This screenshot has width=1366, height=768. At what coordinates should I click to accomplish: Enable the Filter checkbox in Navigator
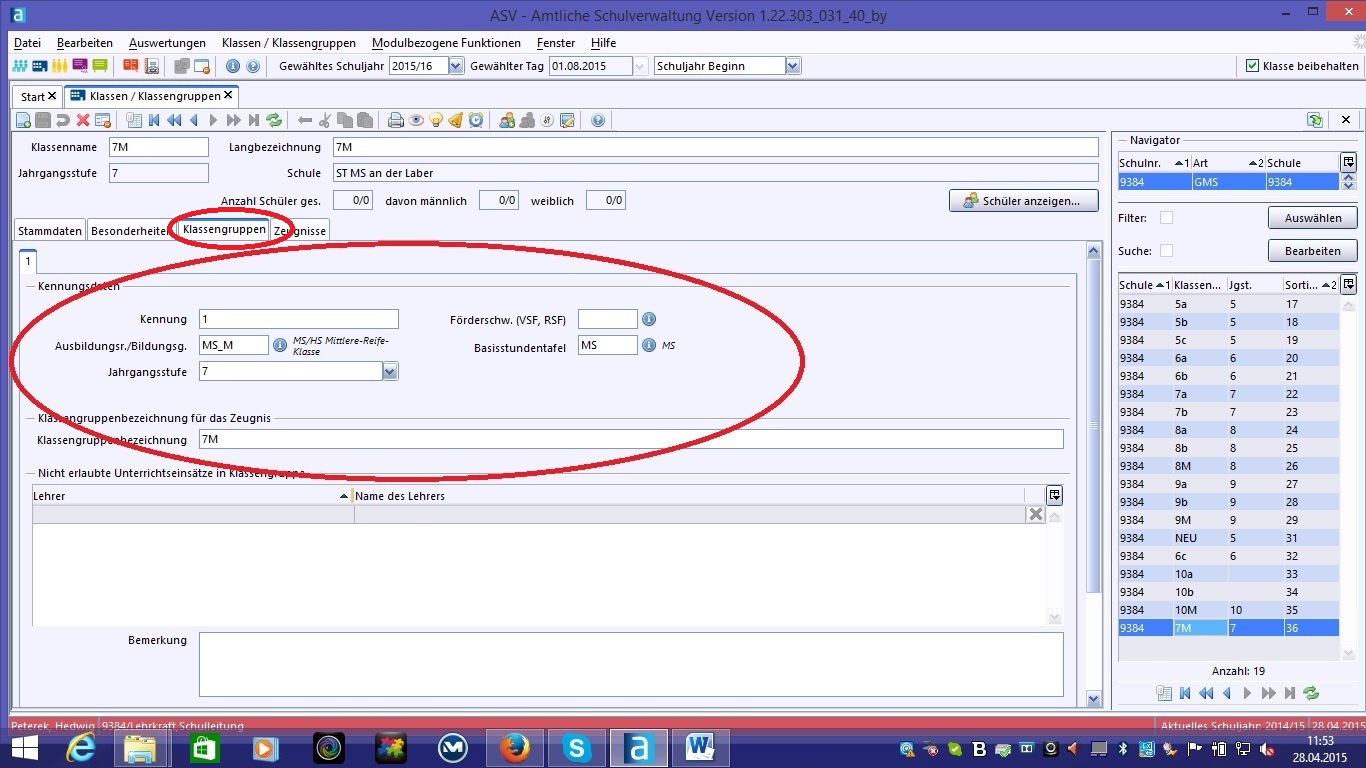coord(1166,218)
